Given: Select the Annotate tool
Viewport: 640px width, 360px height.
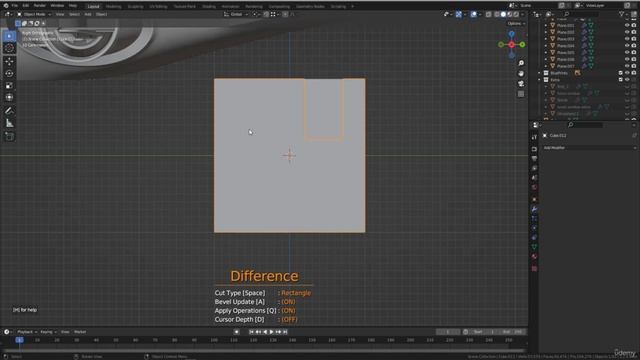Looking at the screenshot, I should tap(9, 111).
